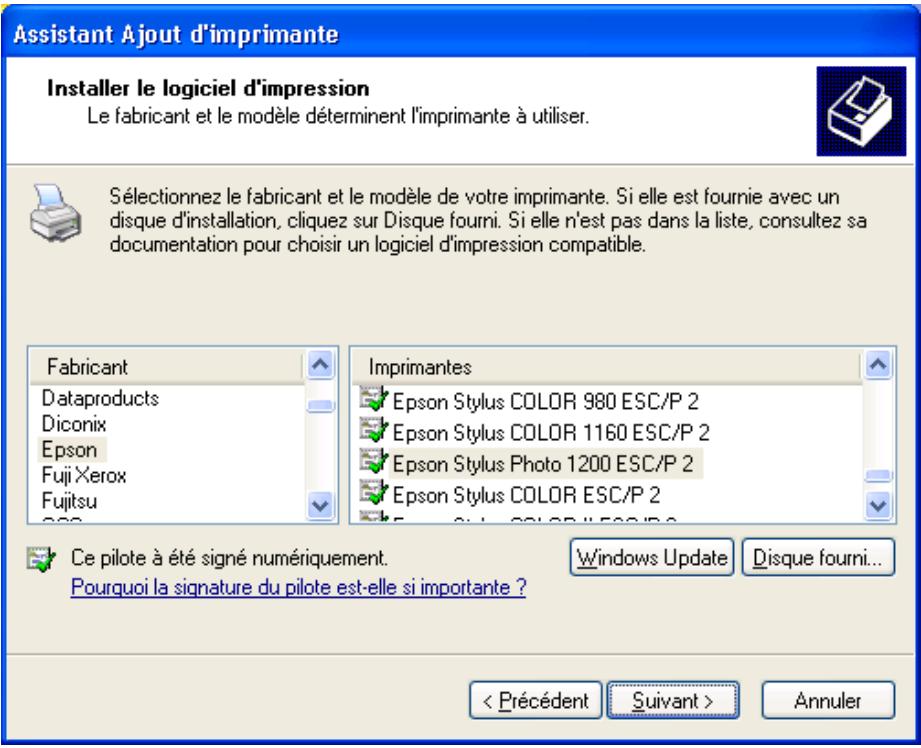Click the Imprimantes list's up arrow
This screenshot has height=748, width=921.
[878, 365]
